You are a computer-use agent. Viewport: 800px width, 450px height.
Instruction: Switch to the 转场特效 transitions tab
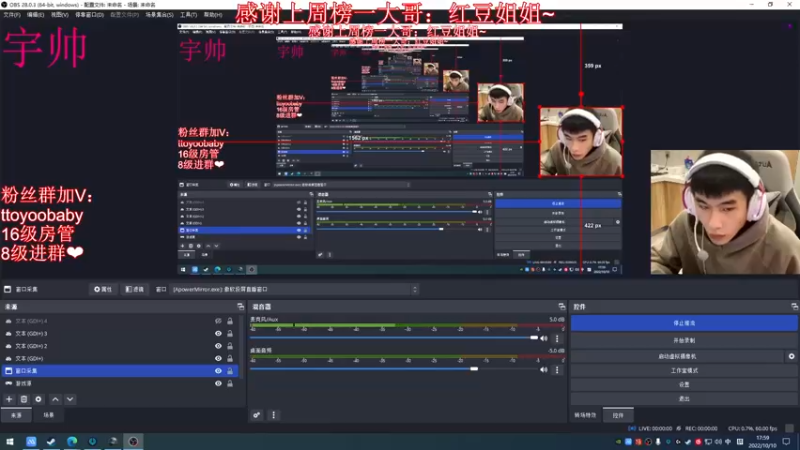[x=585, y=415]
